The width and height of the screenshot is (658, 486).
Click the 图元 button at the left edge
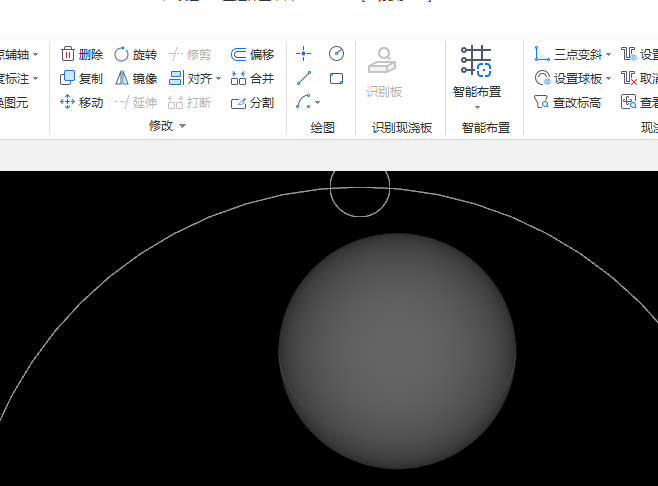tap(14, 102)
